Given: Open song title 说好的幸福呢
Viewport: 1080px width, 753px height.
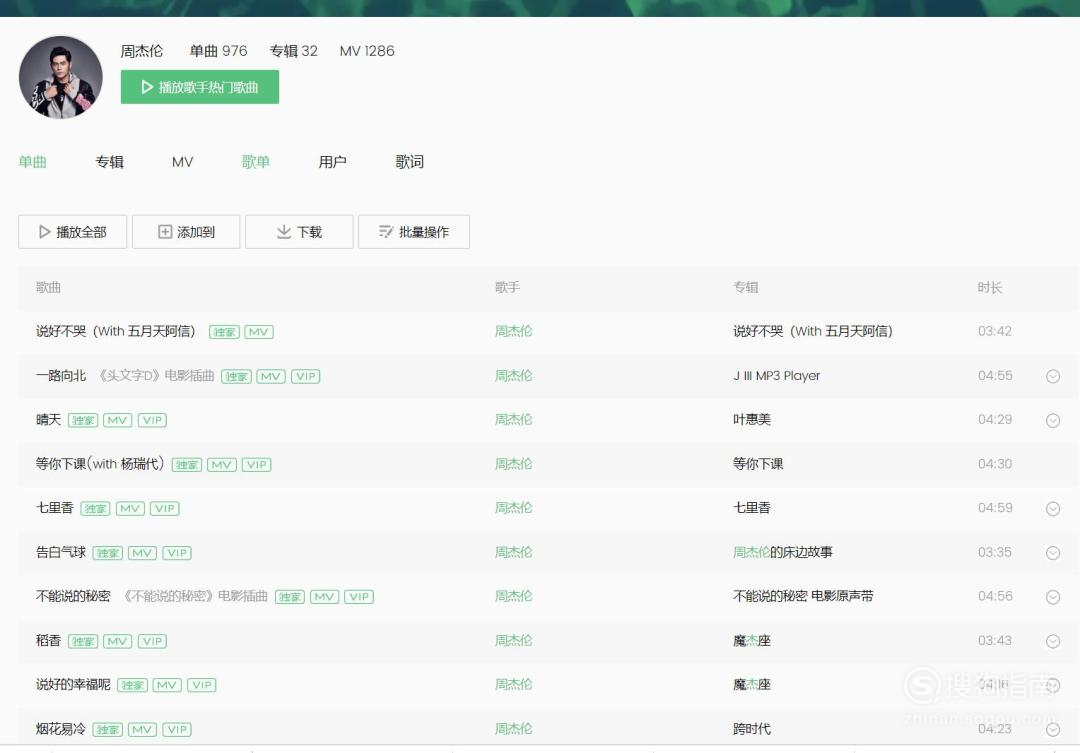Looking at the screenshot, I should (73, 685).
